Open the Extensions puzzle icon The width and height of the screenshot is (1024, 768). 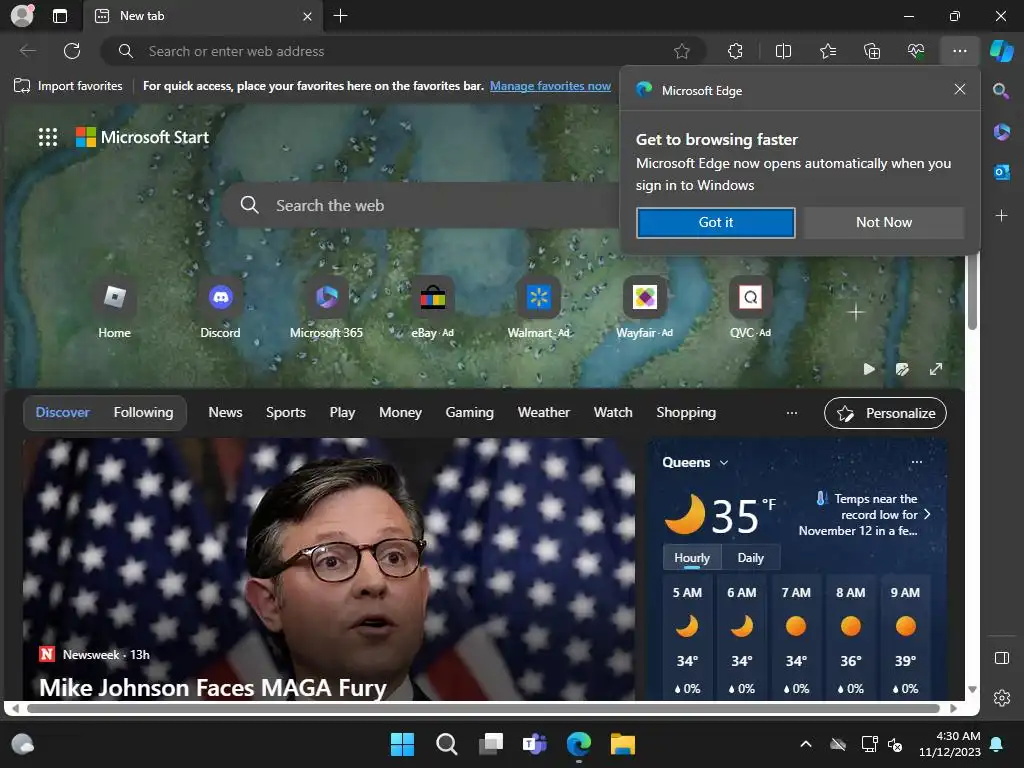click(x=735, y=51)
